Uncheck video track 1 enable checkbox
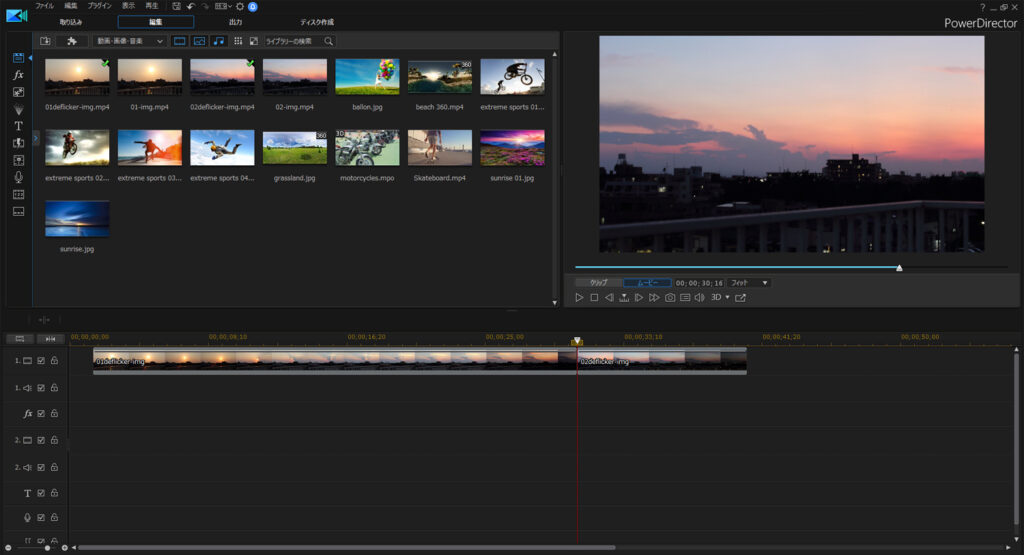 pos(41,360)
